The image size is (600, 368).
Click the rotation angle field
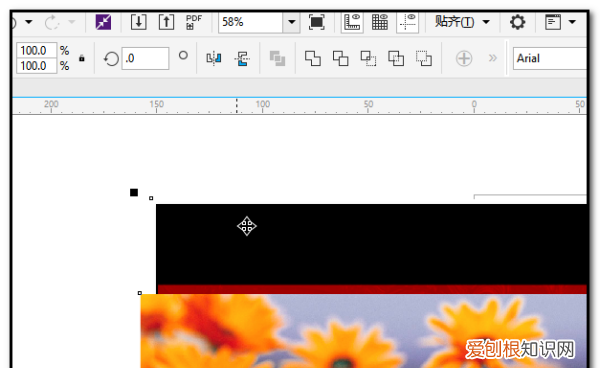coord(145,59)
